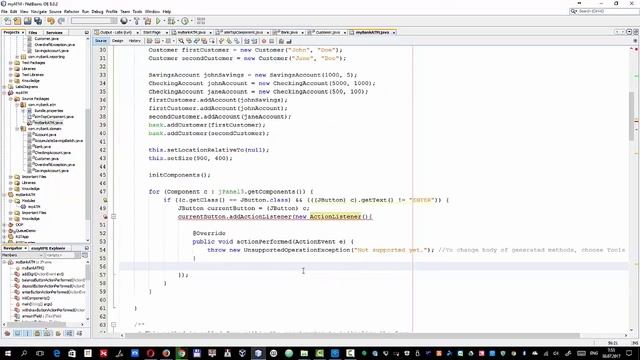Click the warning glyph at line 48

(105, 200)
